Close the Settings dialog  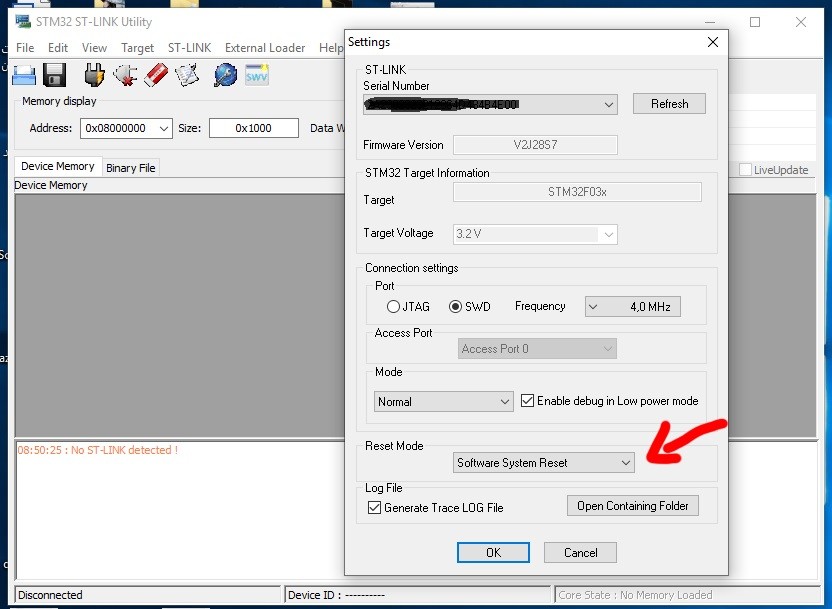713,42
